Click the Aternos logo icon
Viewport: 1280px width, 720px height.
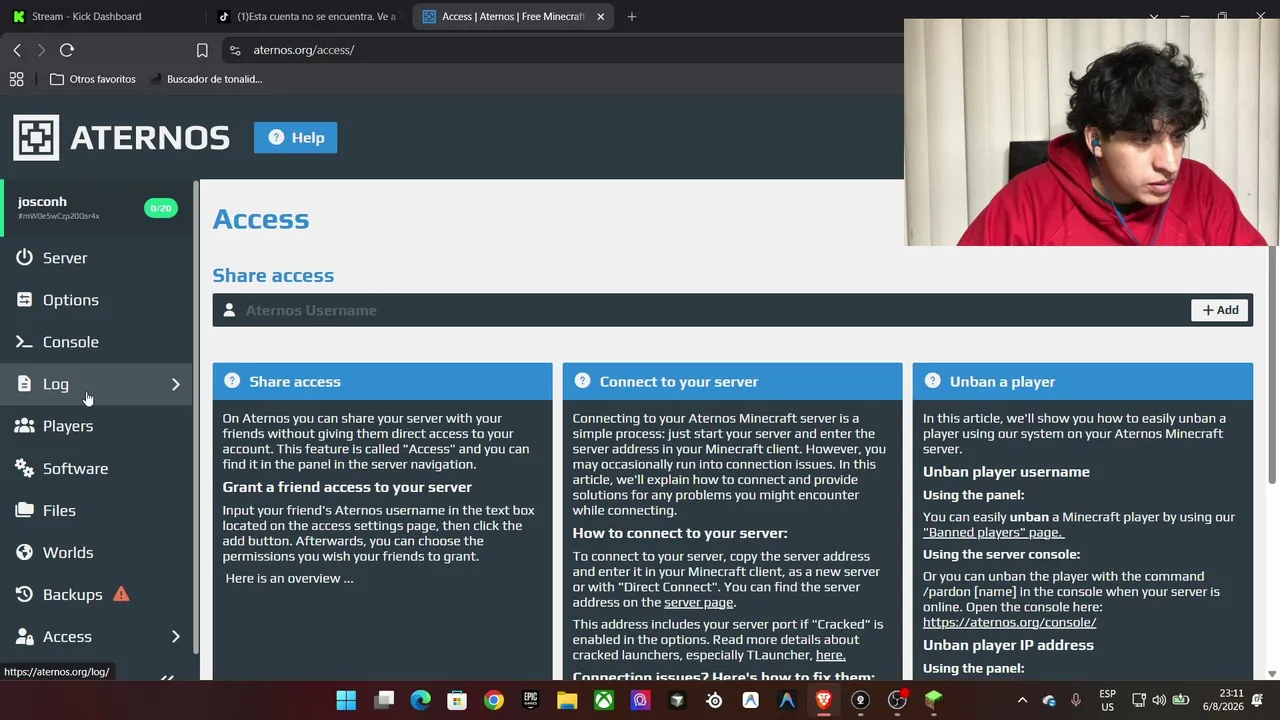(36, 138)
